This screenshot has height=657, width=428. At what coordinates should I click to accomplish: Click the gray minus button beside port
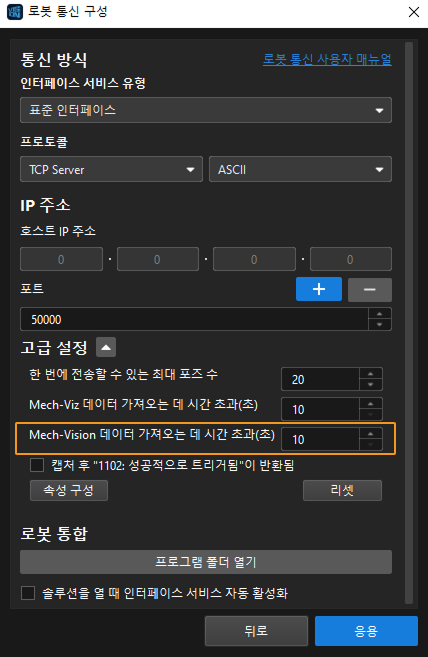click(370, 290)
